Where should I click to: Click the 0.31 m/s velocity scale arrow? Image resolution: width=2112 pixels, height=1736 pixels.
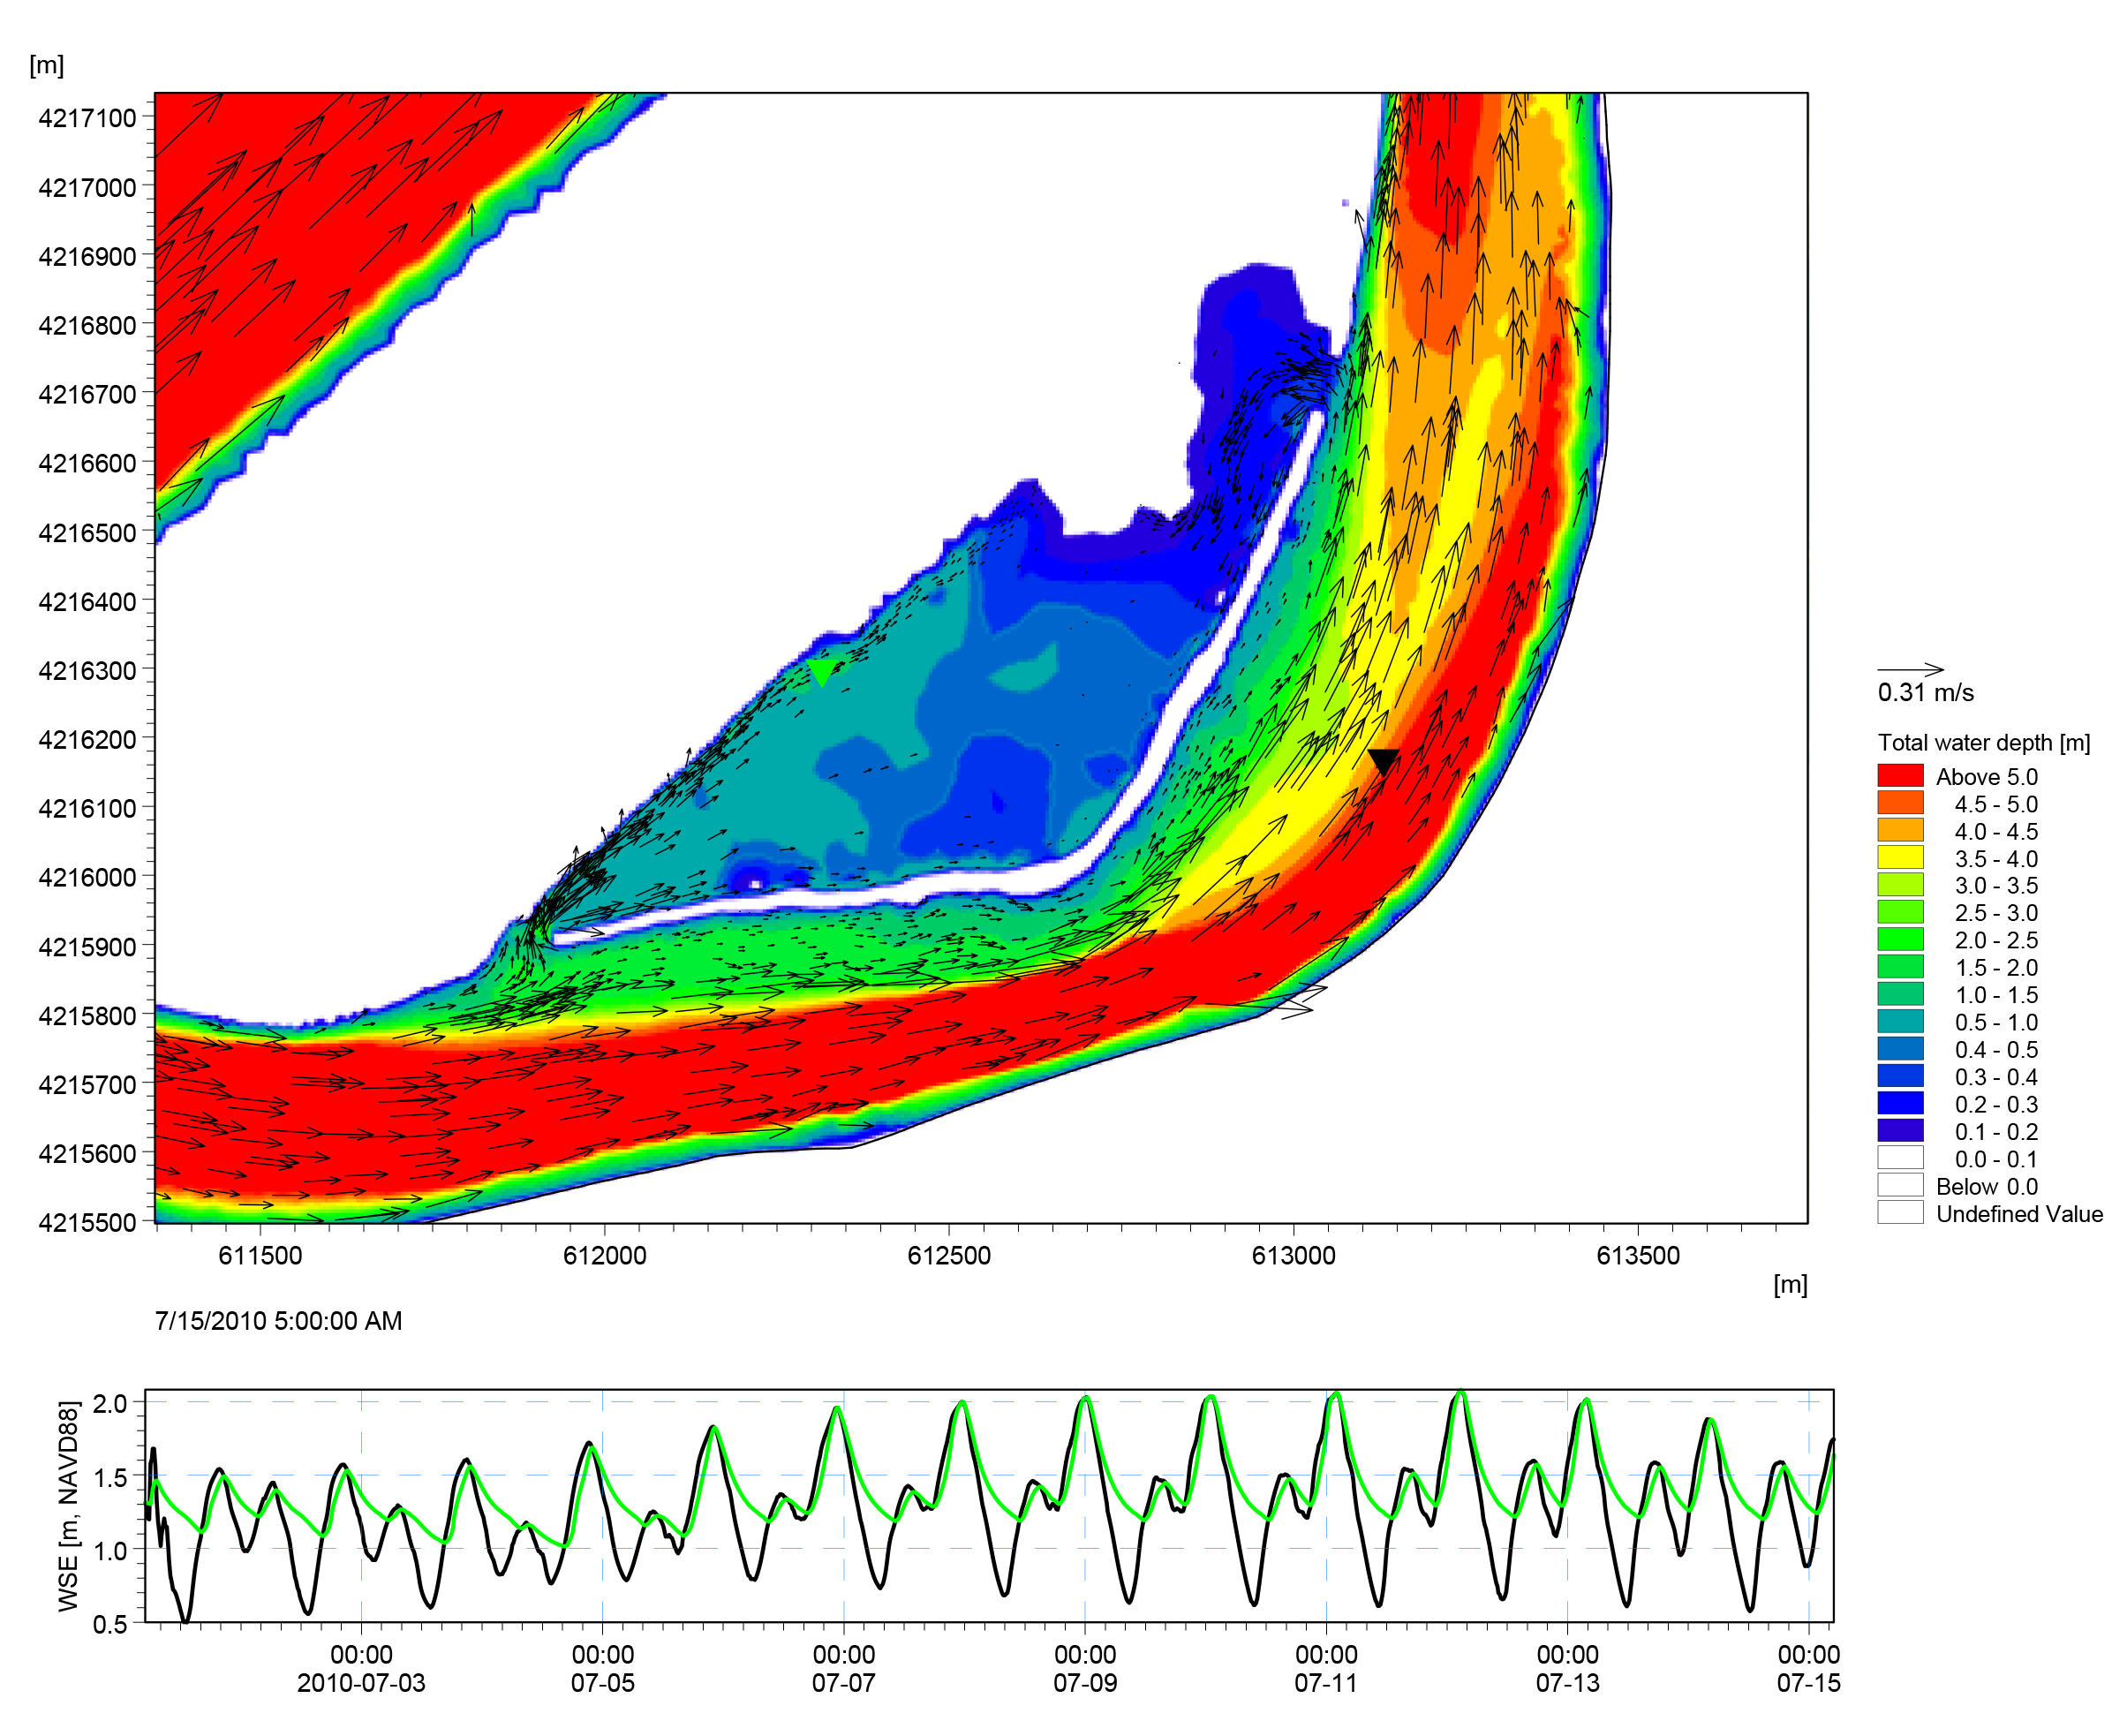(x=1910, y=669)
